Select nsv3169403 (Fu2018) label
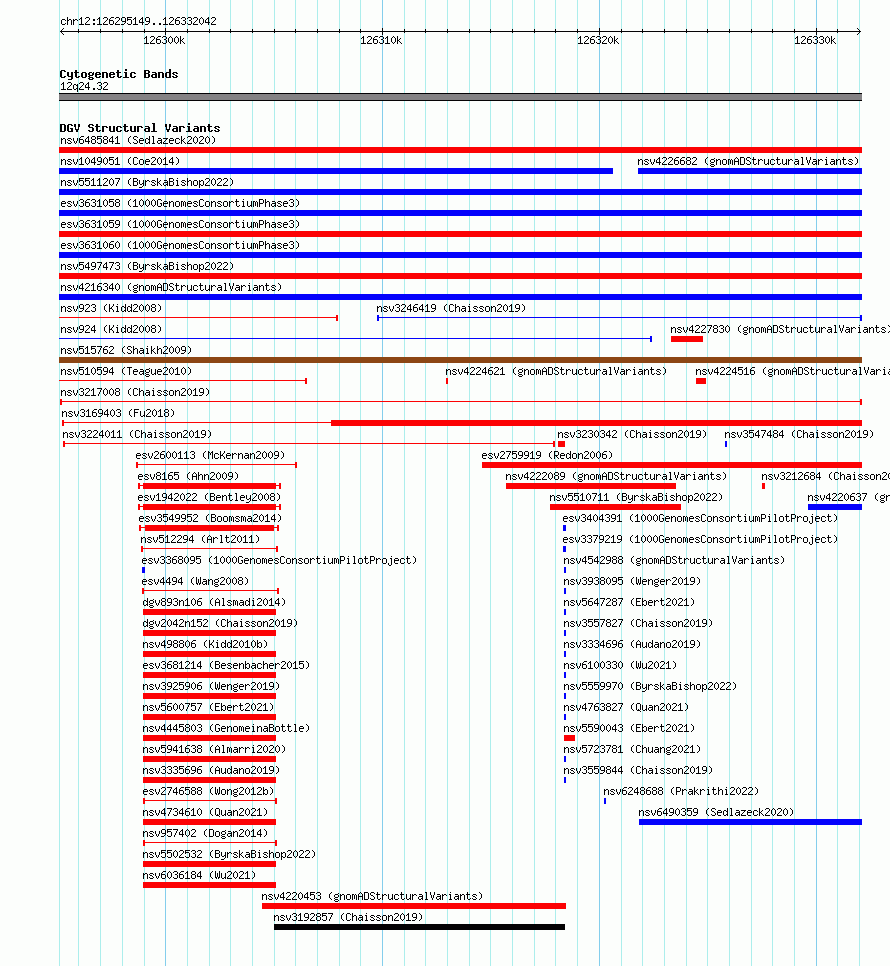 [x=118, y=413]
